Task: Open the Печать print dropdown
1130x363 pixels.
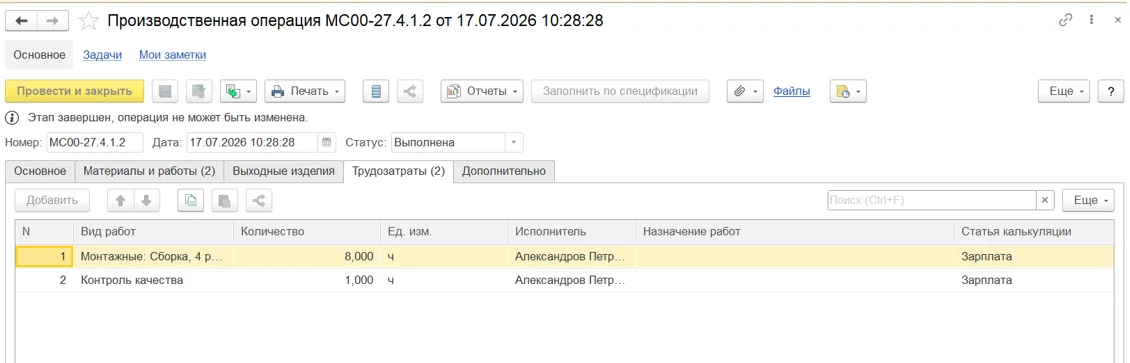Action: click(305, 91)
